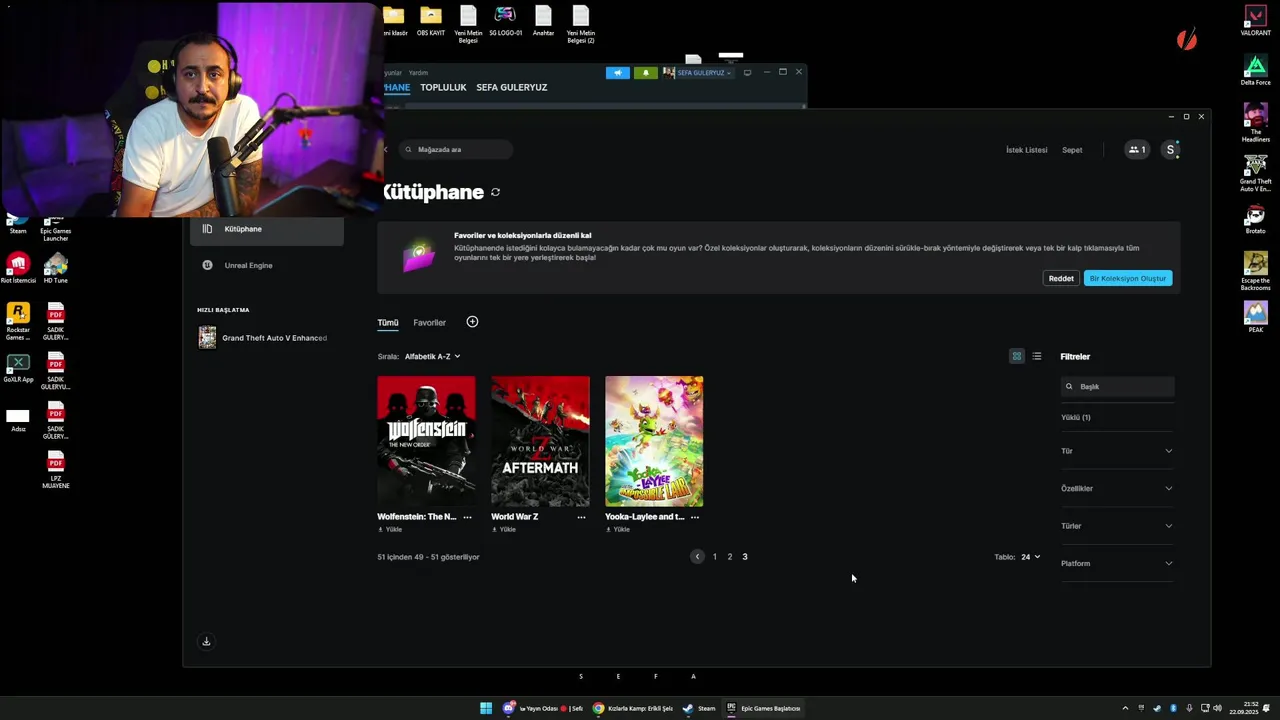Open options dots for Wolfenstein: The New Order
The width and height of the screenshot is (1280, 720).
[467, 517]
